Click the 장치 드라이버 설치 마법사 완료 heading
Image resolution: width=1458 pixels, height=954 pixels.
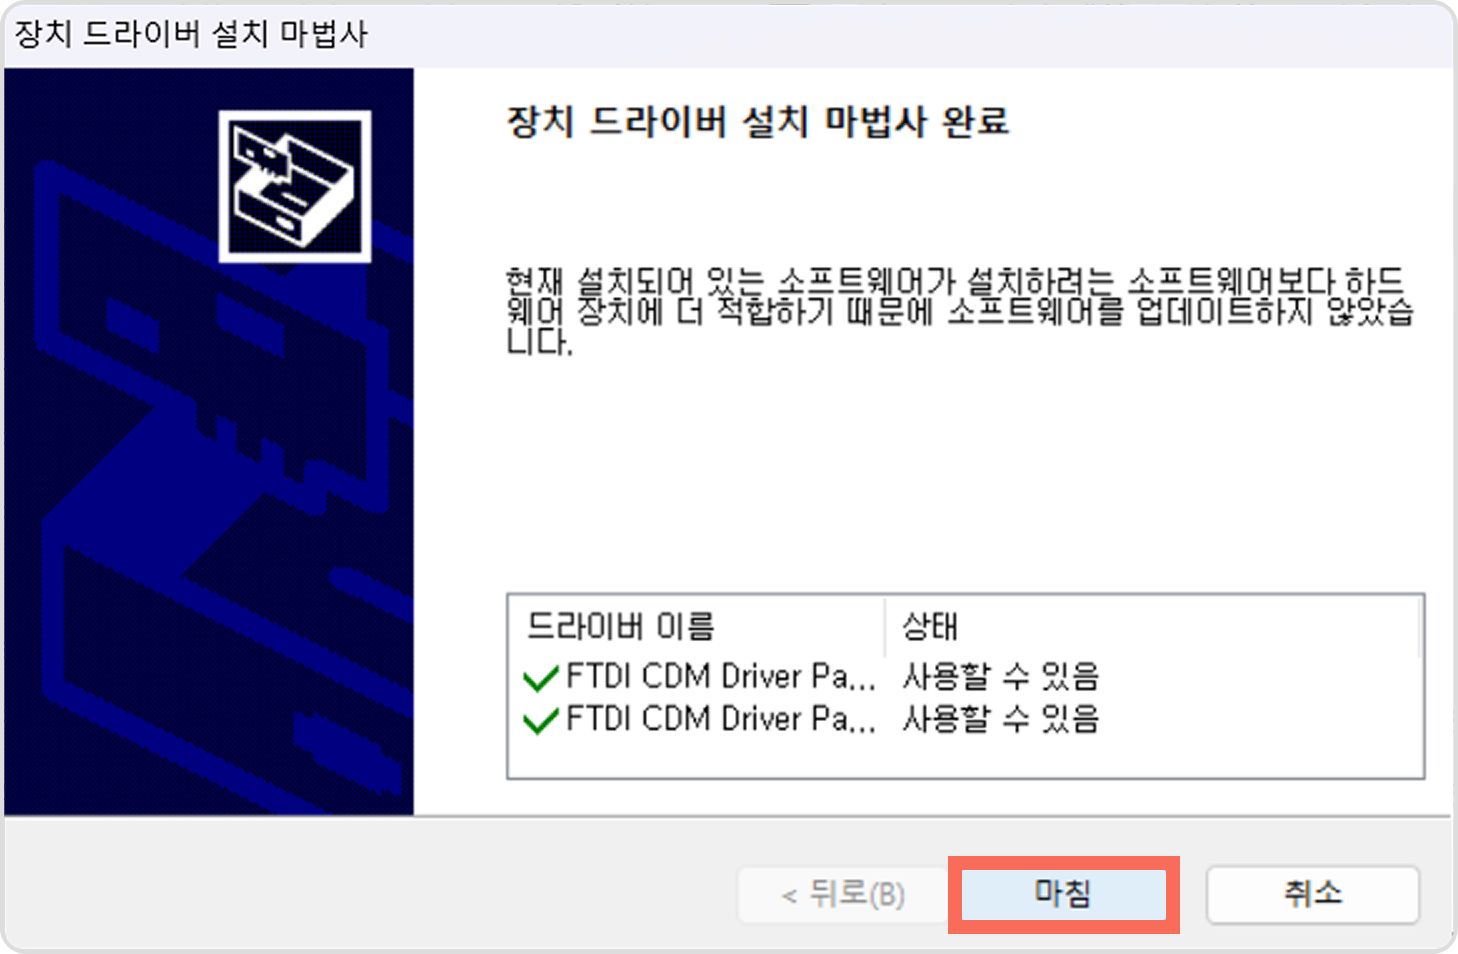[x=758, y=122]
